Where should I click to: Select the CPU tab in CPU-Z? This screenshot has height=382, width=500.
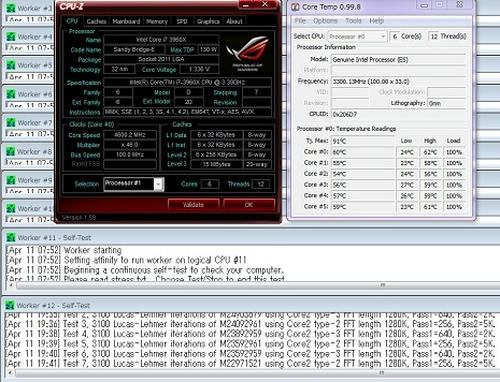pos(72,21)
